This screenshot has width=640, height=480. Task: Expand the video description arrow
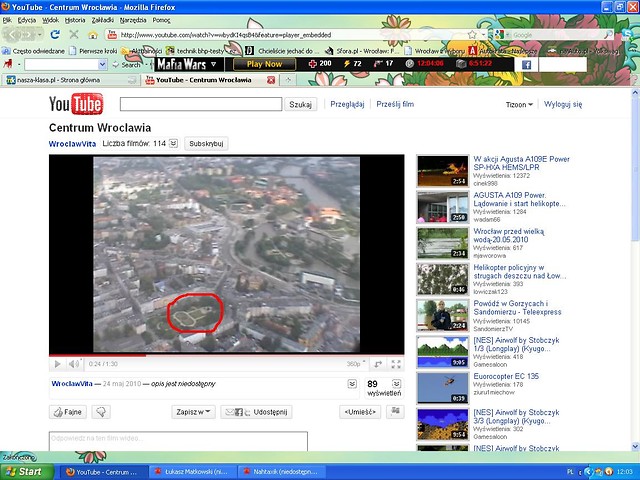click(x=352, y=384)
